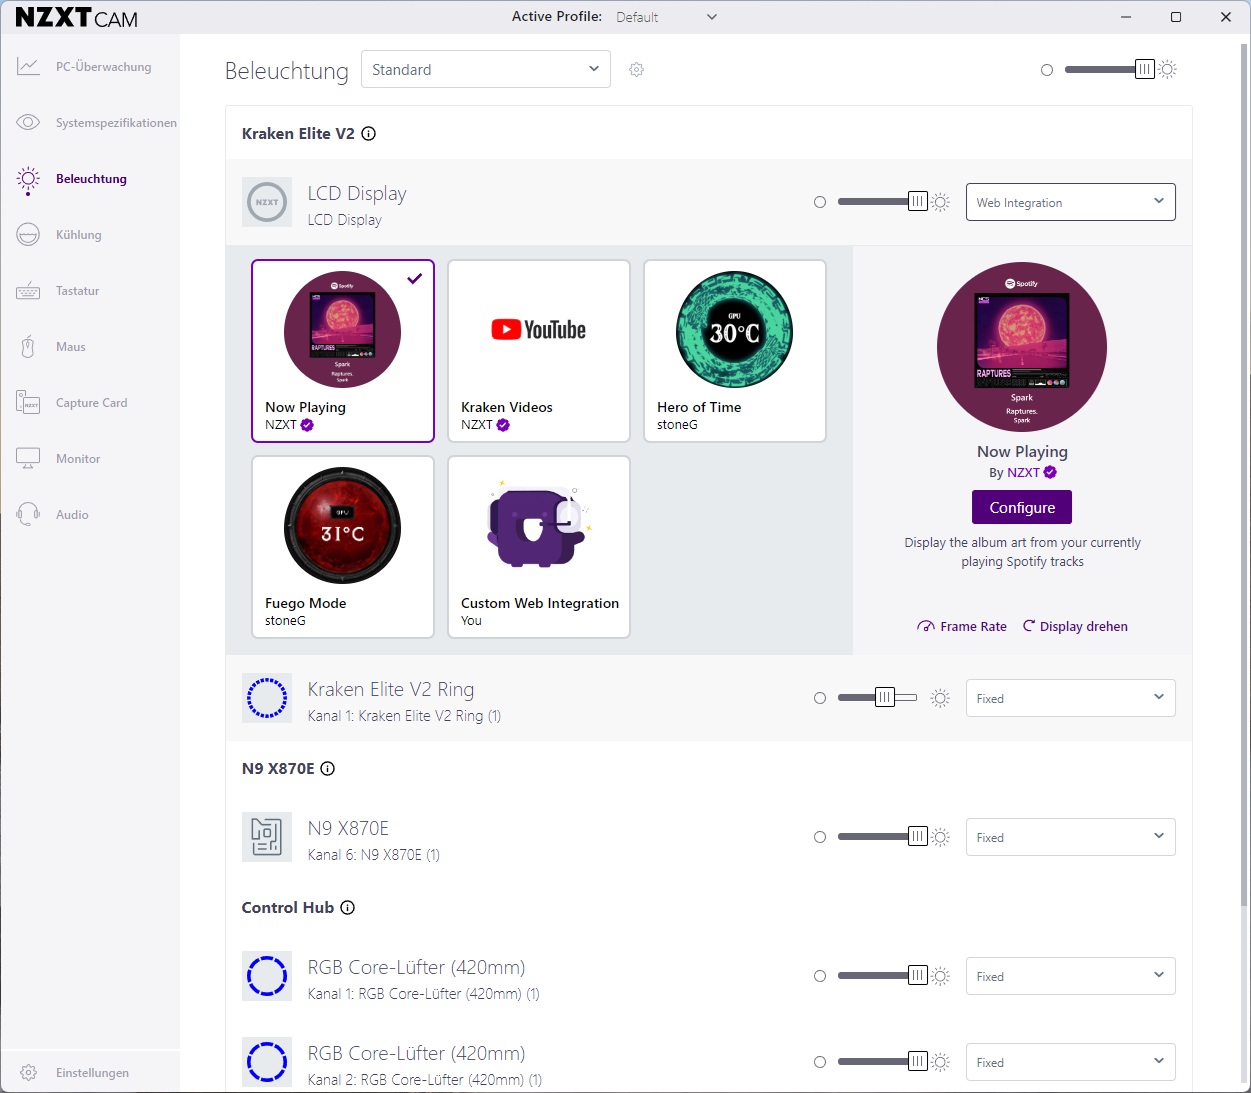The image size is (1251, 1093).
Task: Select the Kraken Videos YouTube integration card
Action: 539,351
